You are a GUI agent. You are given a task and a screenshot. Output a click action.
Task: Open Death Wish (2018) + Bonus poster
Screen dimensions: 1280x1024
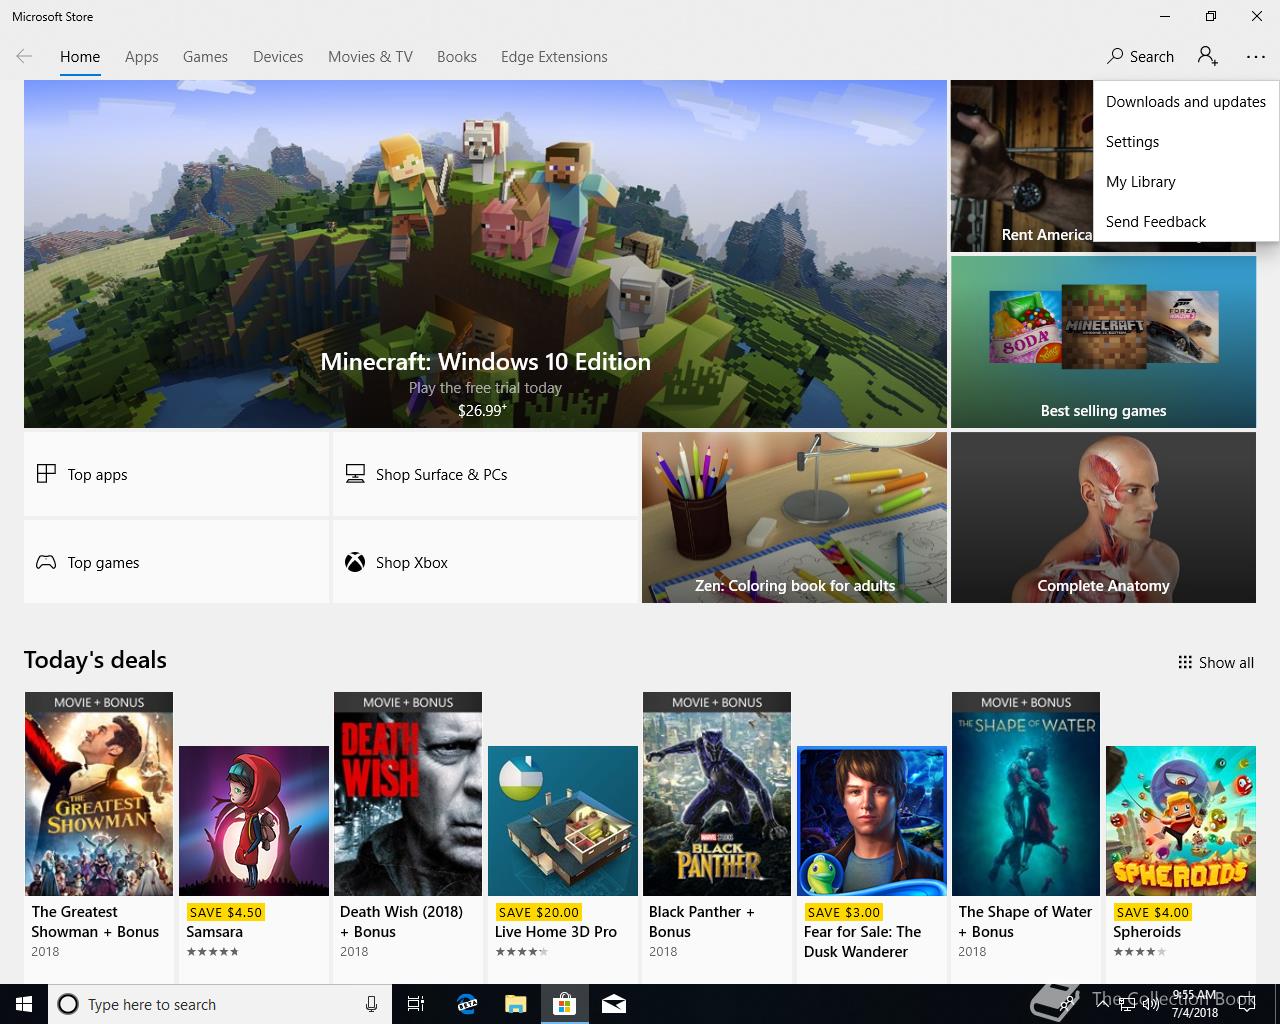(x=408, y=794)
